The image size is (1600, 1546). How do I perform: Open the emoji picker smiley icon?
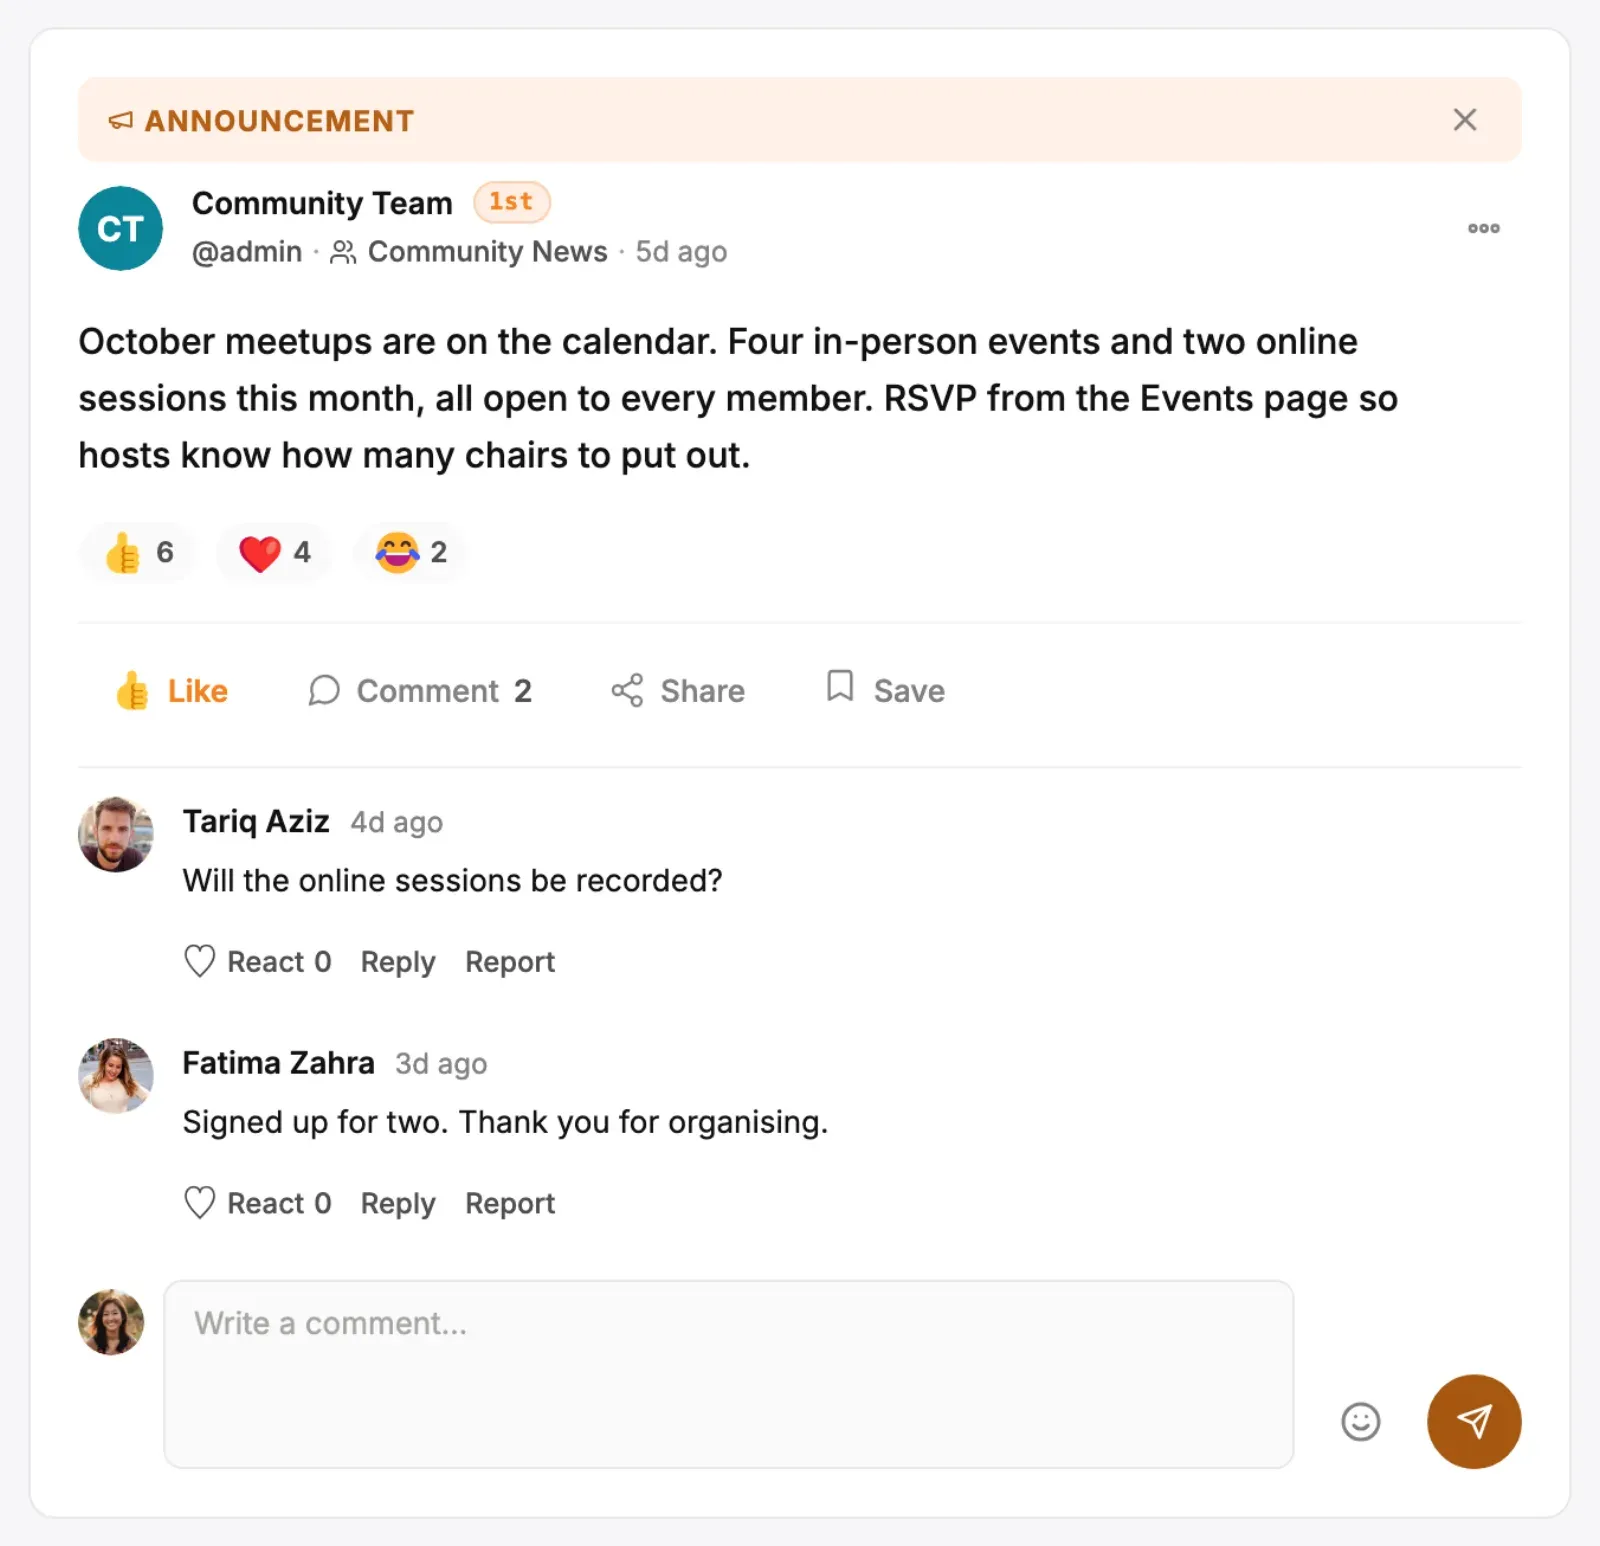pos(1360,1421)
